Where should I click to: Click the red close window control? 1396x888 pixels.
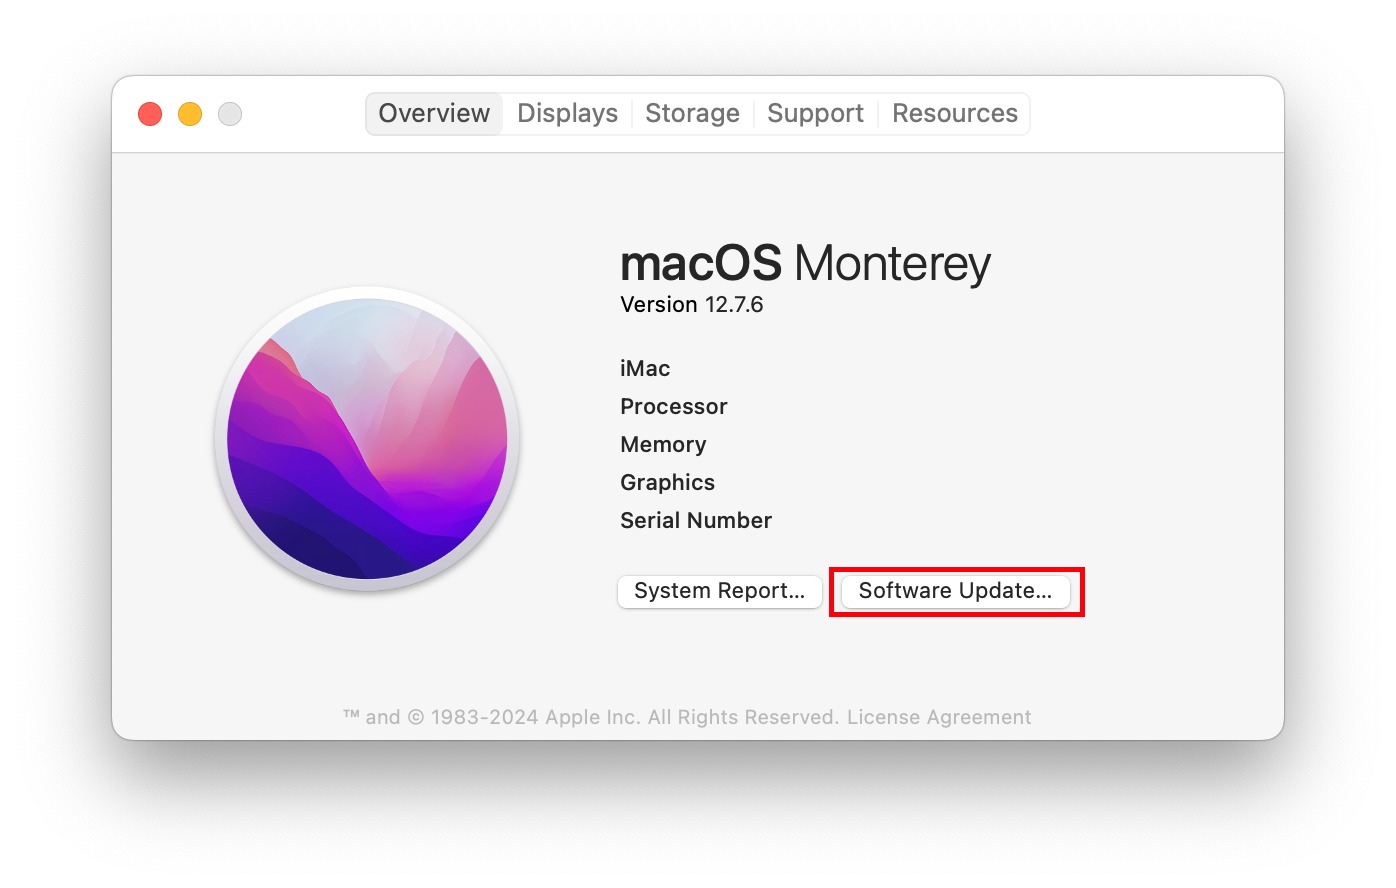tap(149, 113)
